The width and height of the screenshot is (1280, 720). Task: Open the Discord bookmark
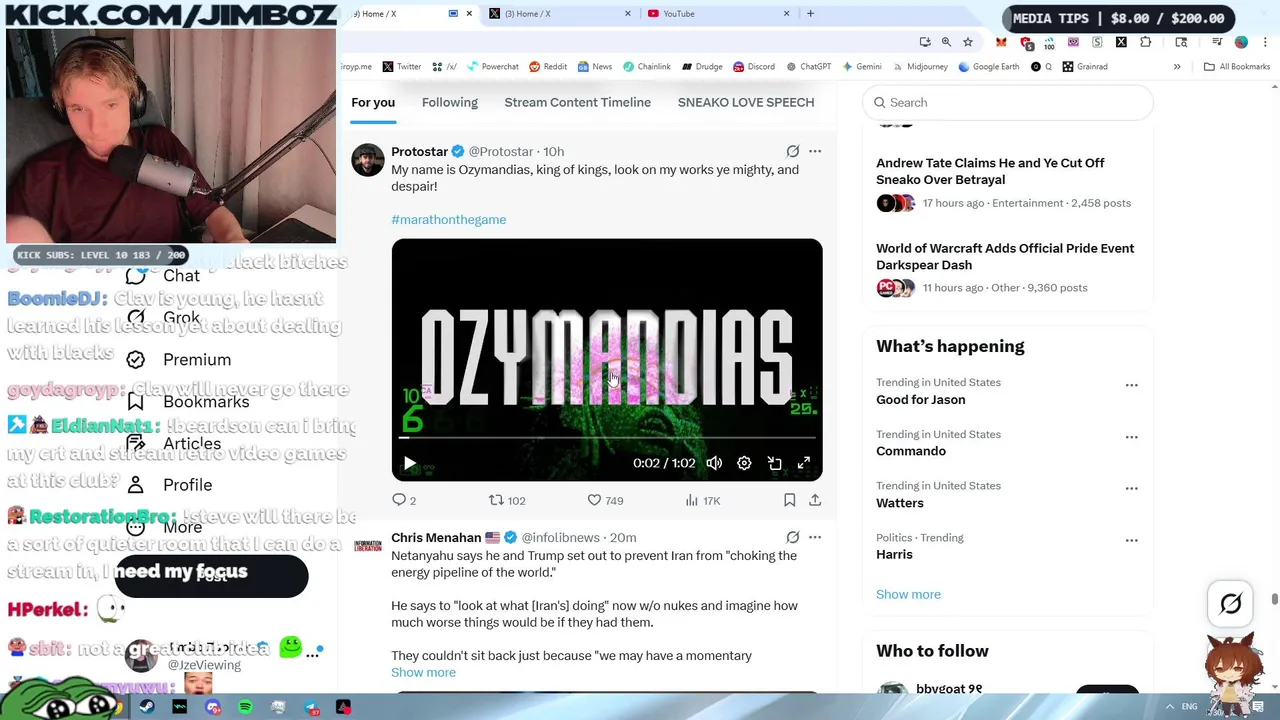(754, 66)
